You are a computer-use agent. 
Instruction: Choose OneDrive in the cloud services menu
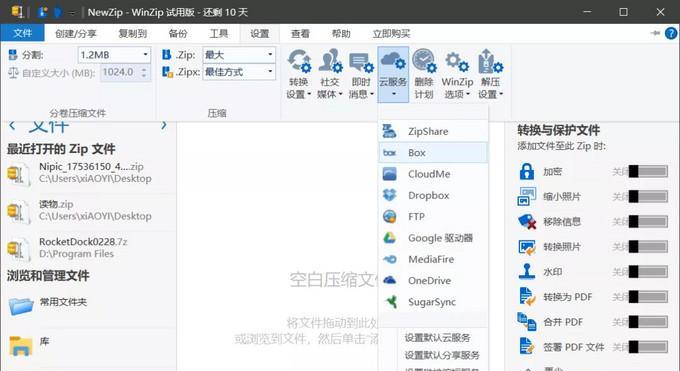(433, 280)
